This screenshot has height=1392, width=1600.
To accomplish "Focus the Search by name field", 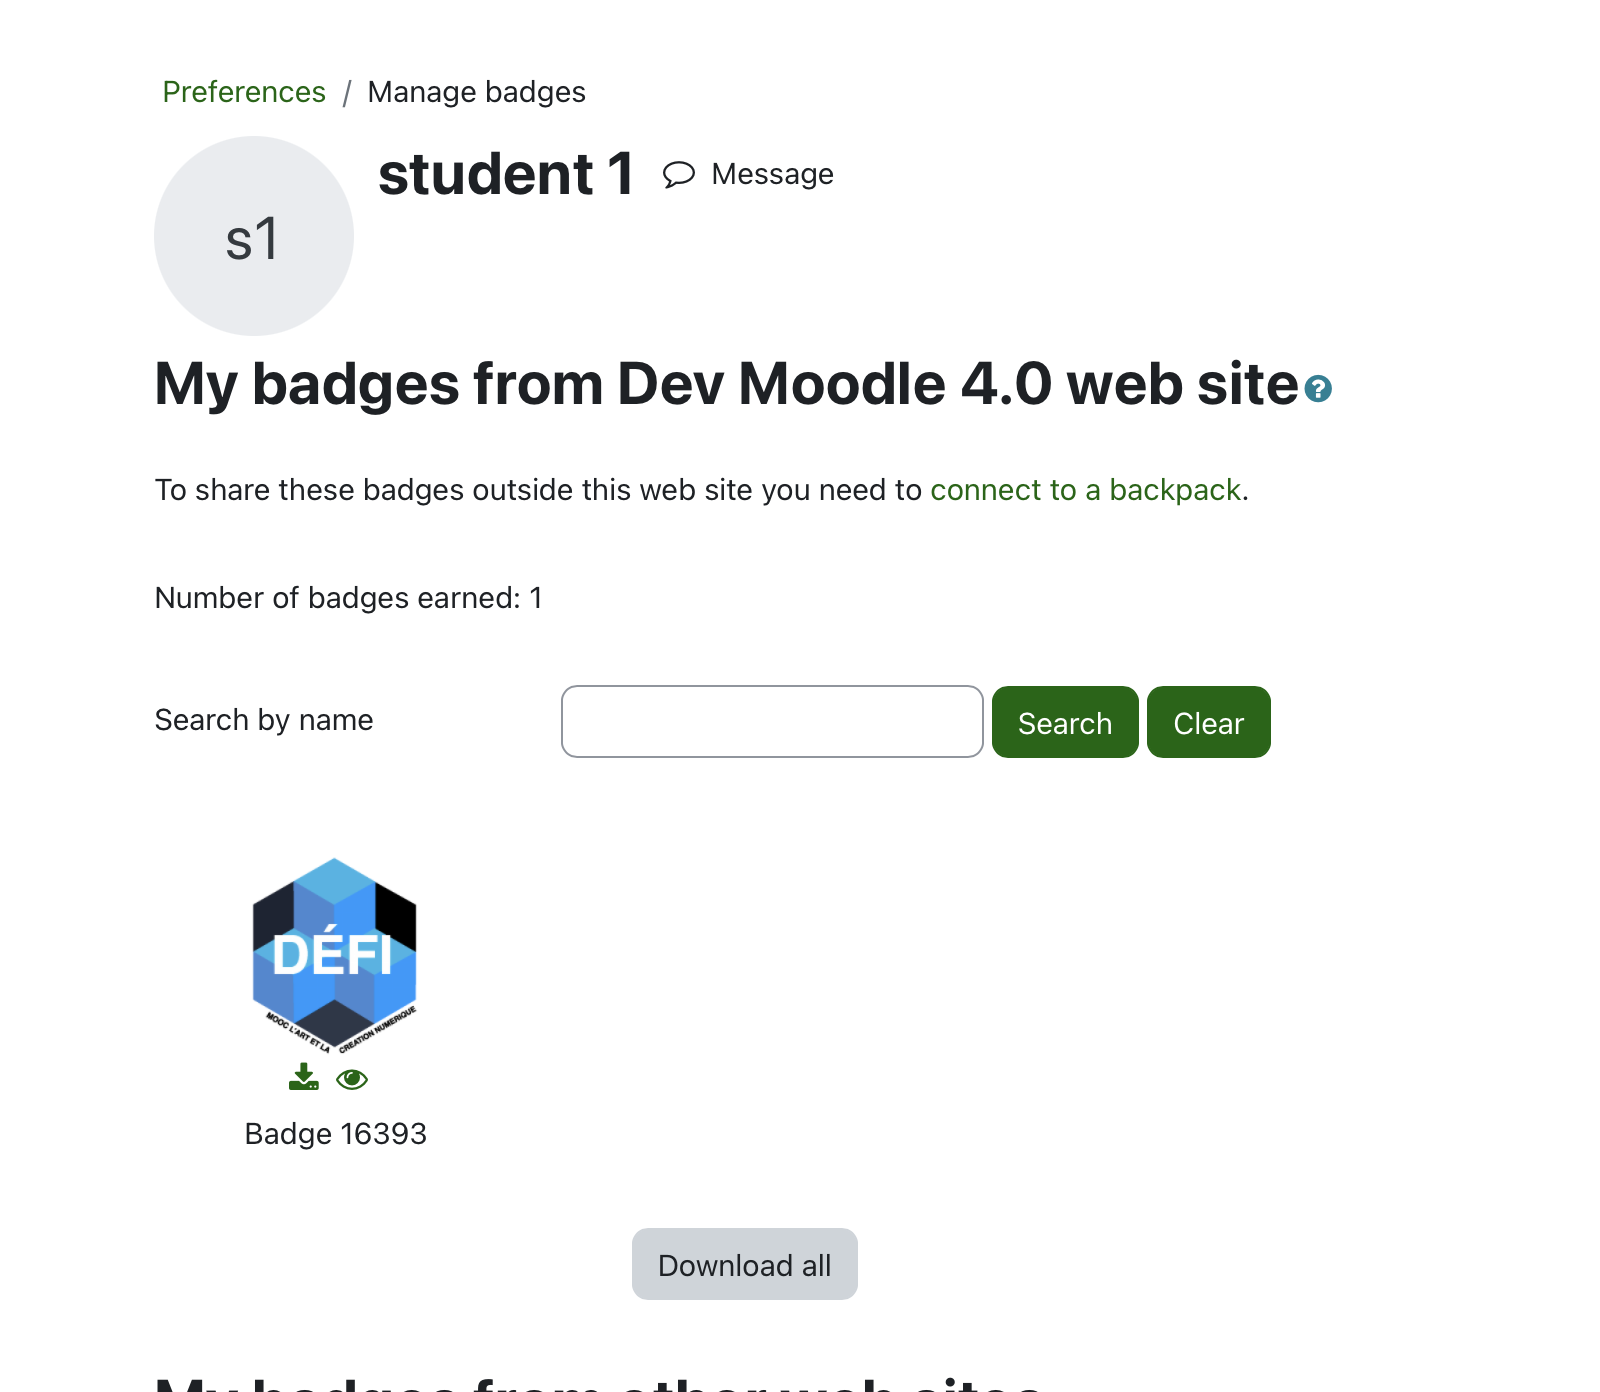I will pos(772,721).
